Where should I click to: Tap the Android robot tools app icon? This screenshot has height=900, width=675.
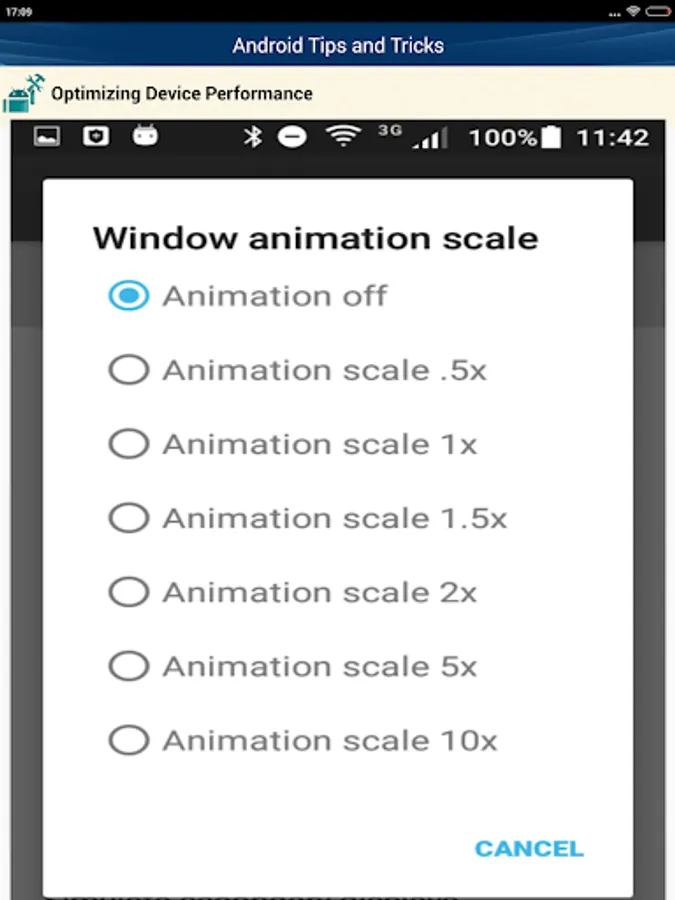[23, 93]
